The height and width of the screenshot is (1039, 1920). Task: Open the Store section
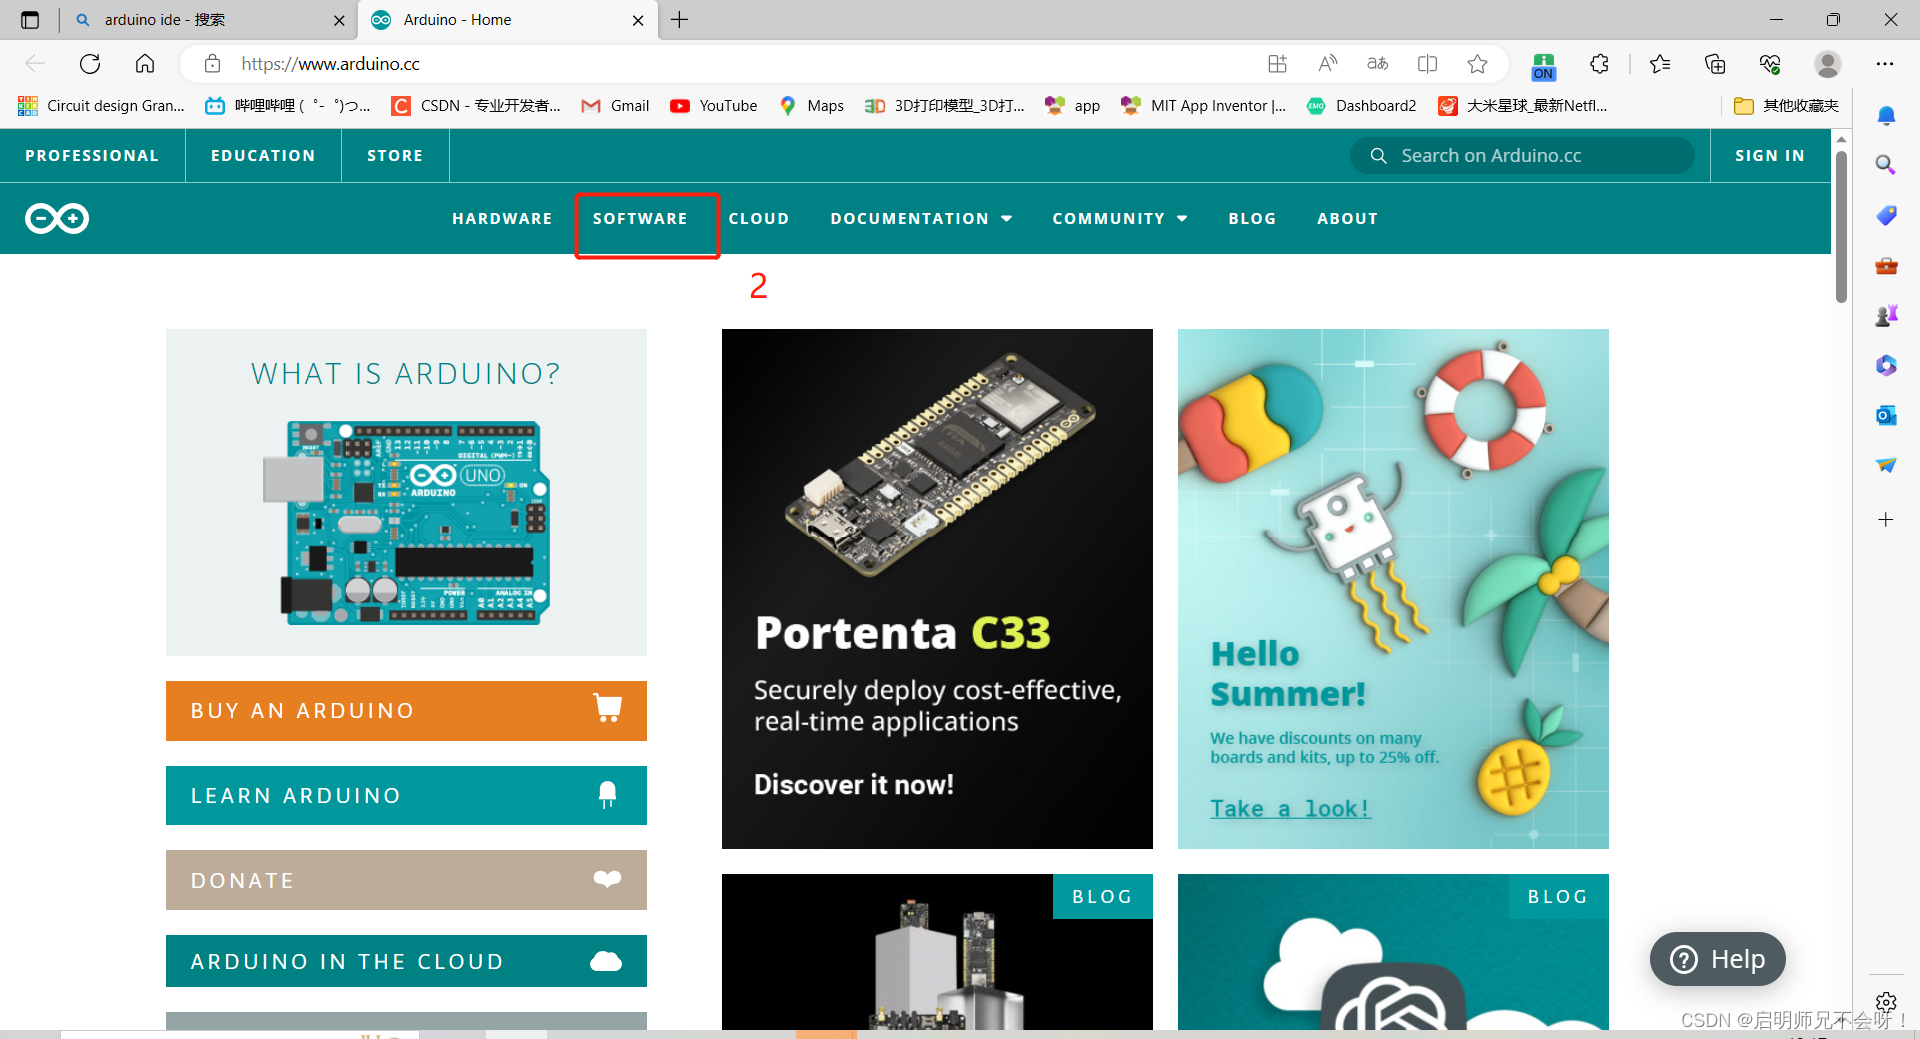click(395, 156)
